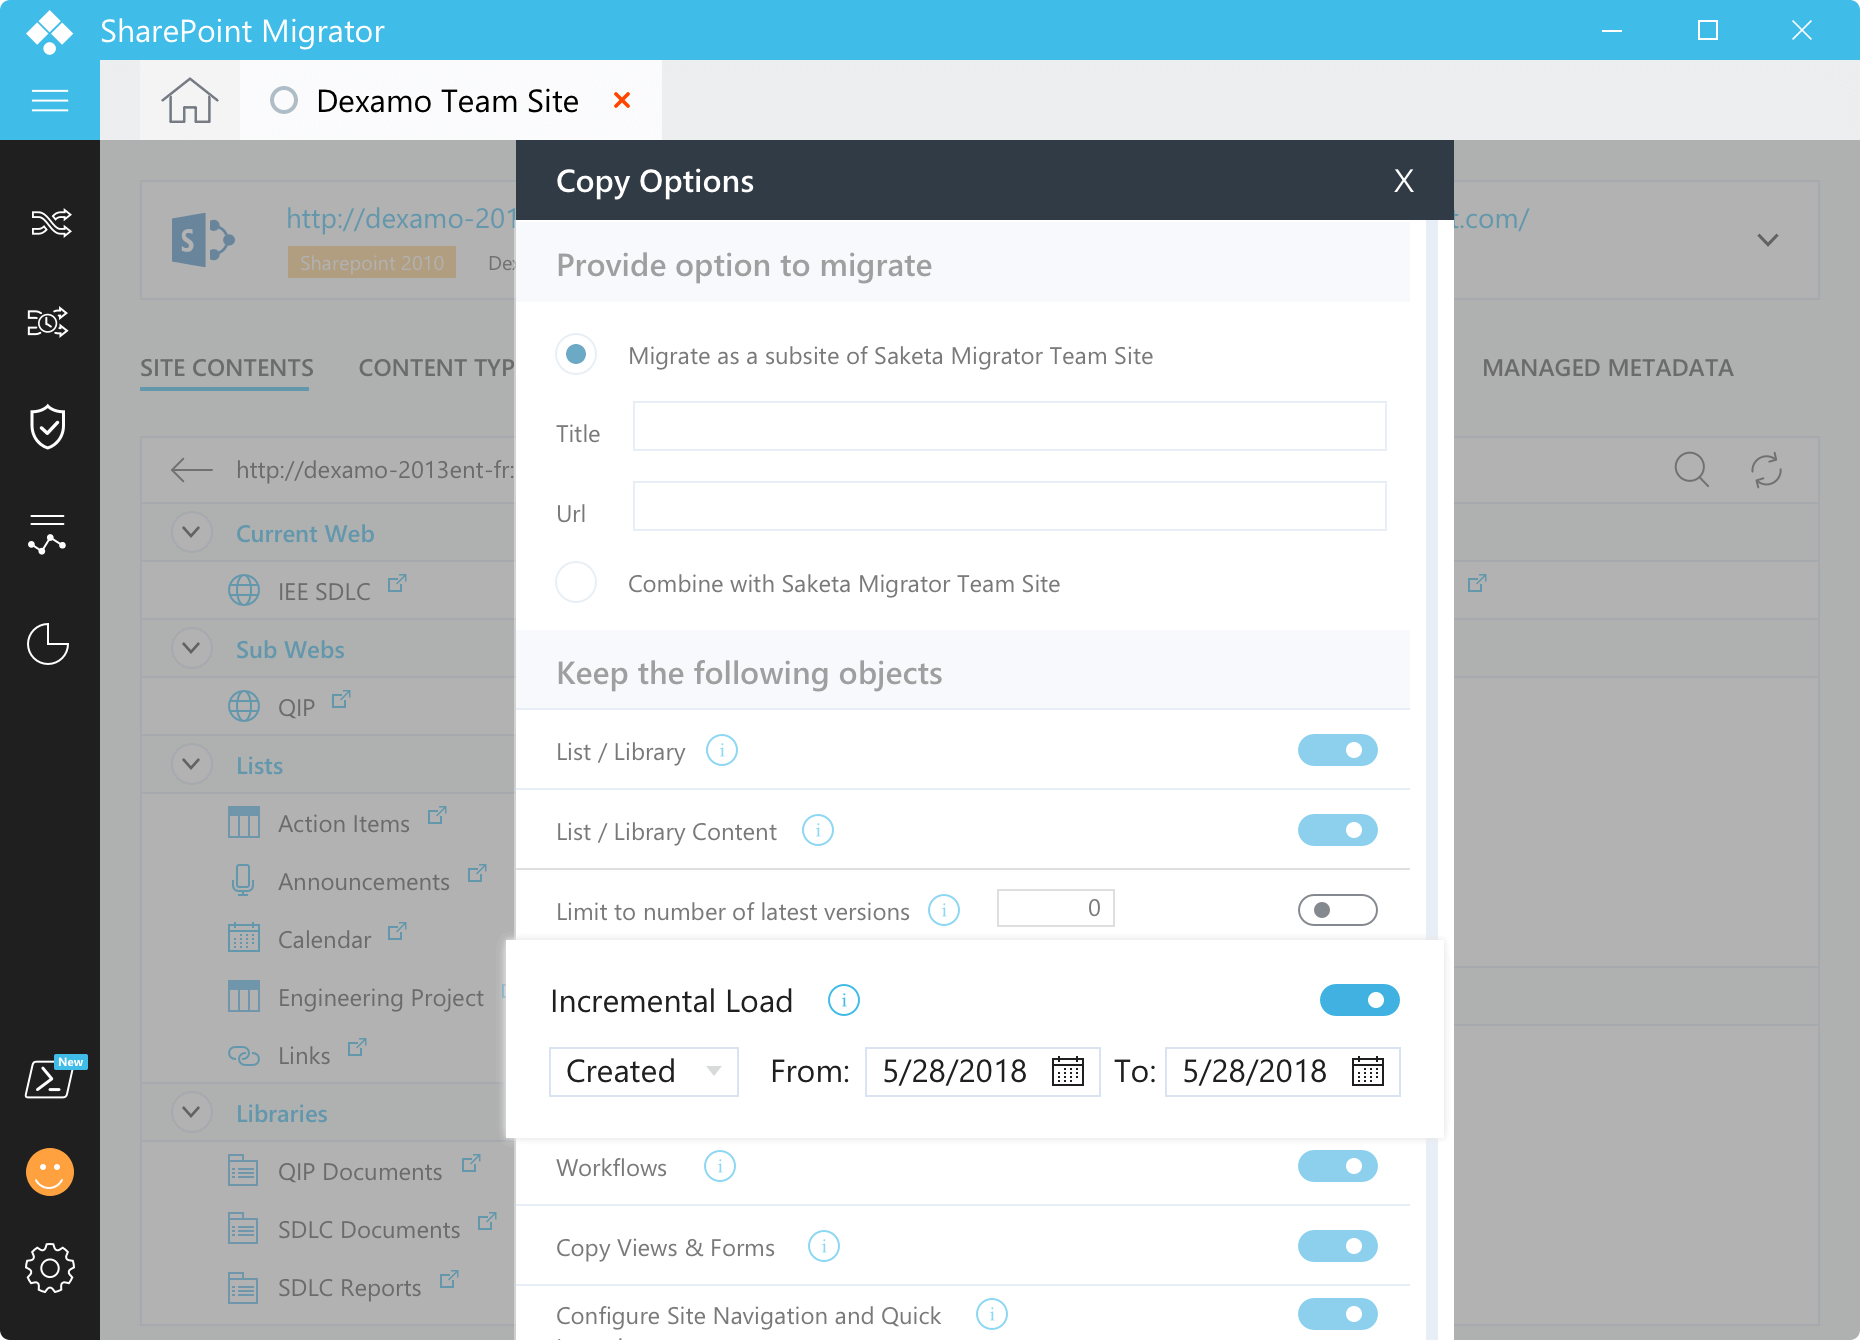Click the From date field

pyautogui.click(x=982, y=1072)
